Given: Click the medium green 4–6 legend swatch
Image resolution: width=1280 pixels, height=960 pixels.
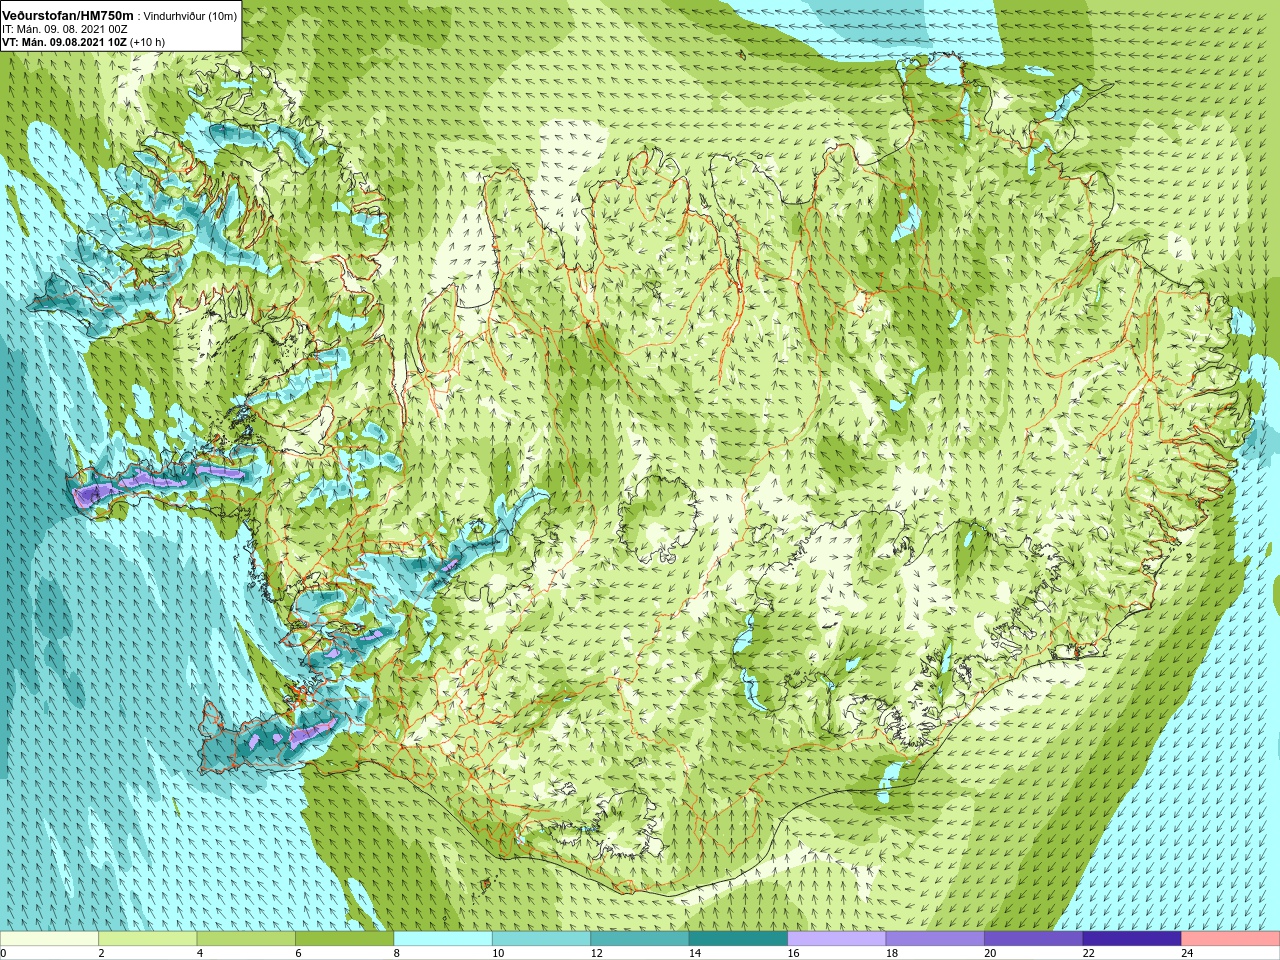Looking at the screenshot, I should [246, 939].
